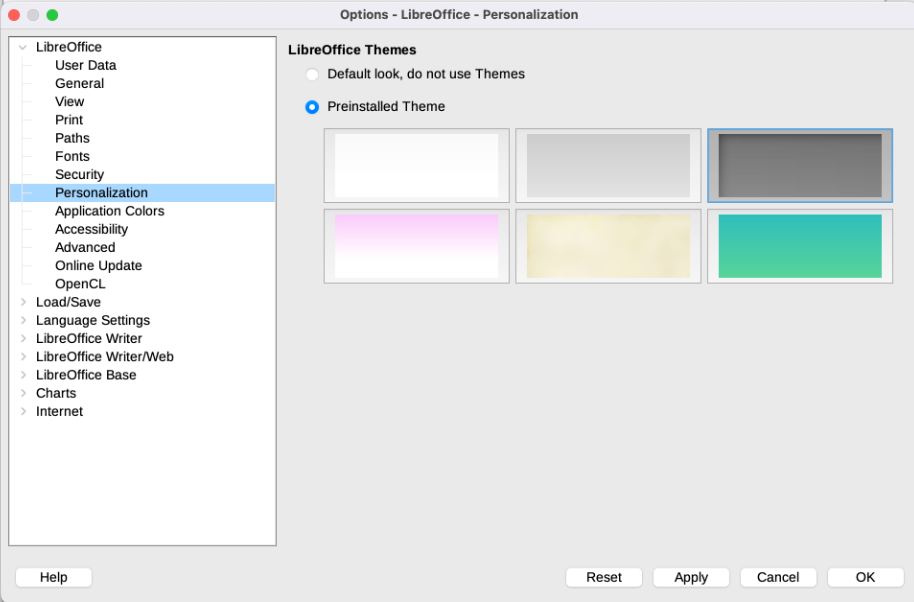914x602 pixels.
Task: Select the Internet category label
Action: pyautogui.click(x=59, y=411)
